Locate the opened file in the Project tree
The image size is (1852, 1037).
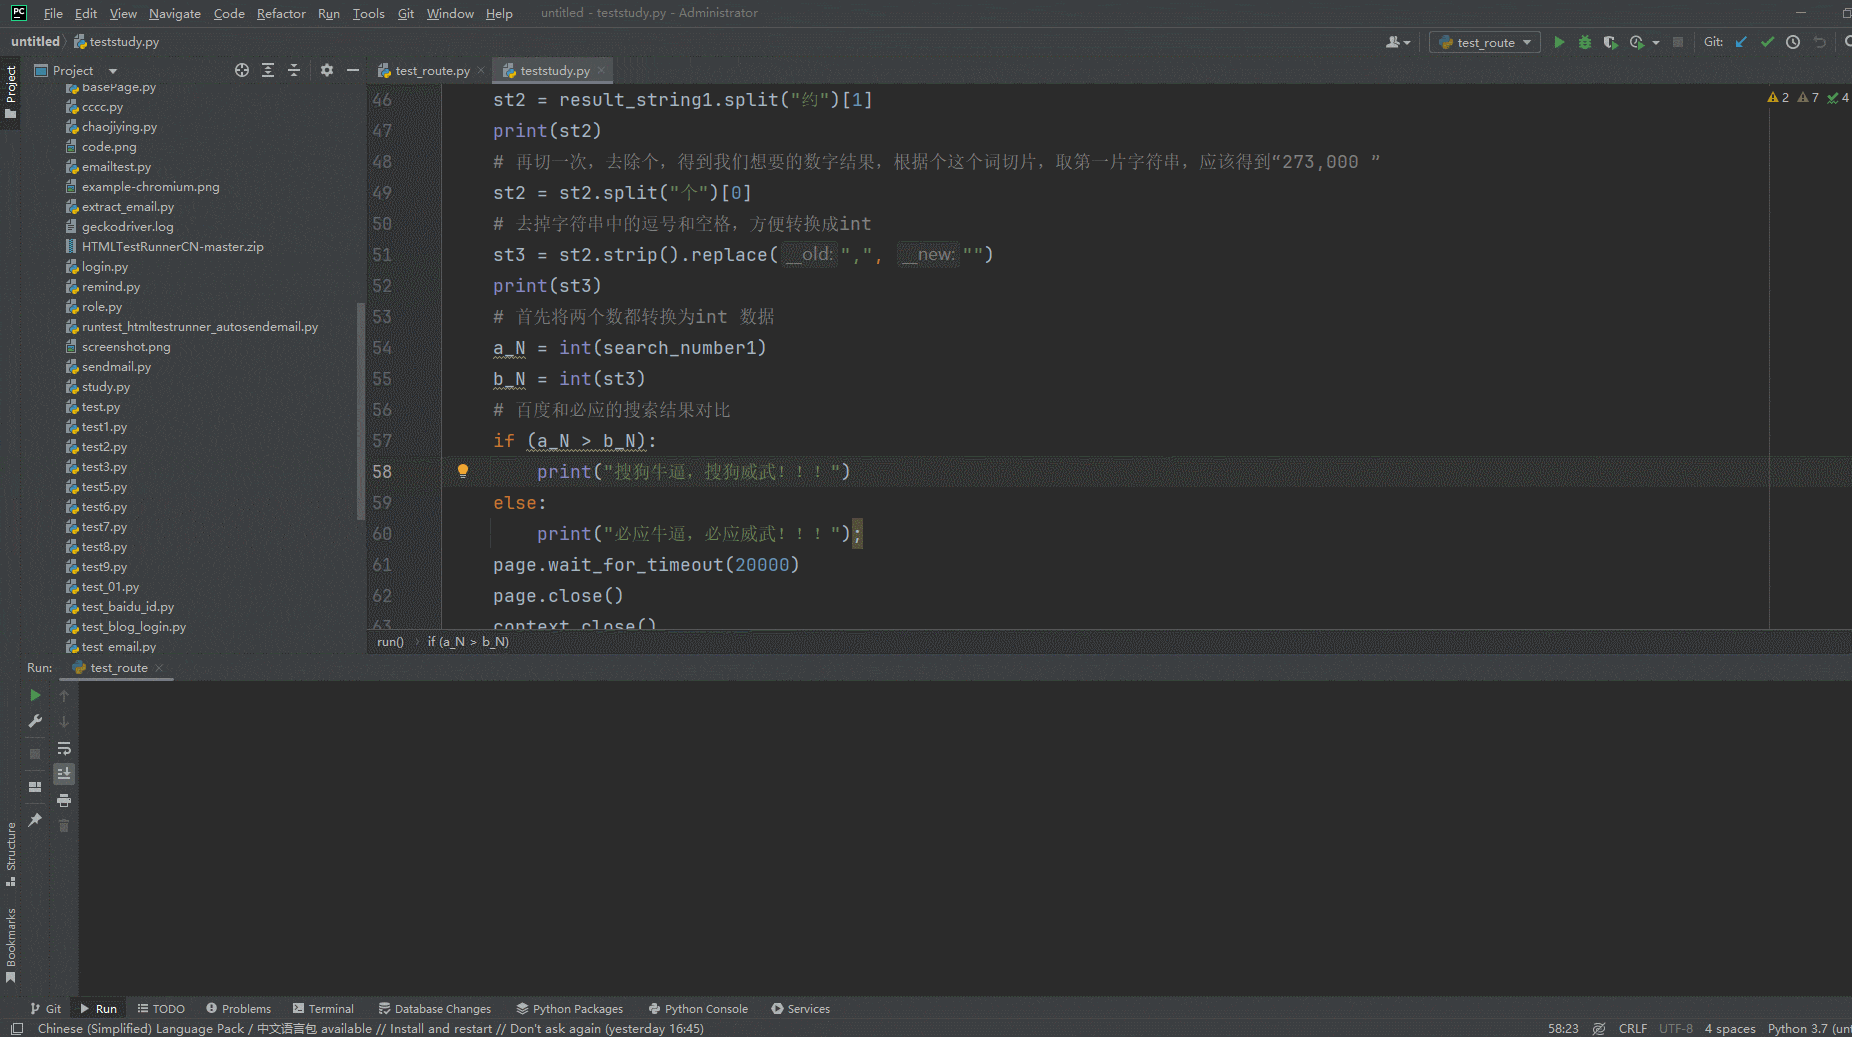pyautogui.click(x=242, y=70)
